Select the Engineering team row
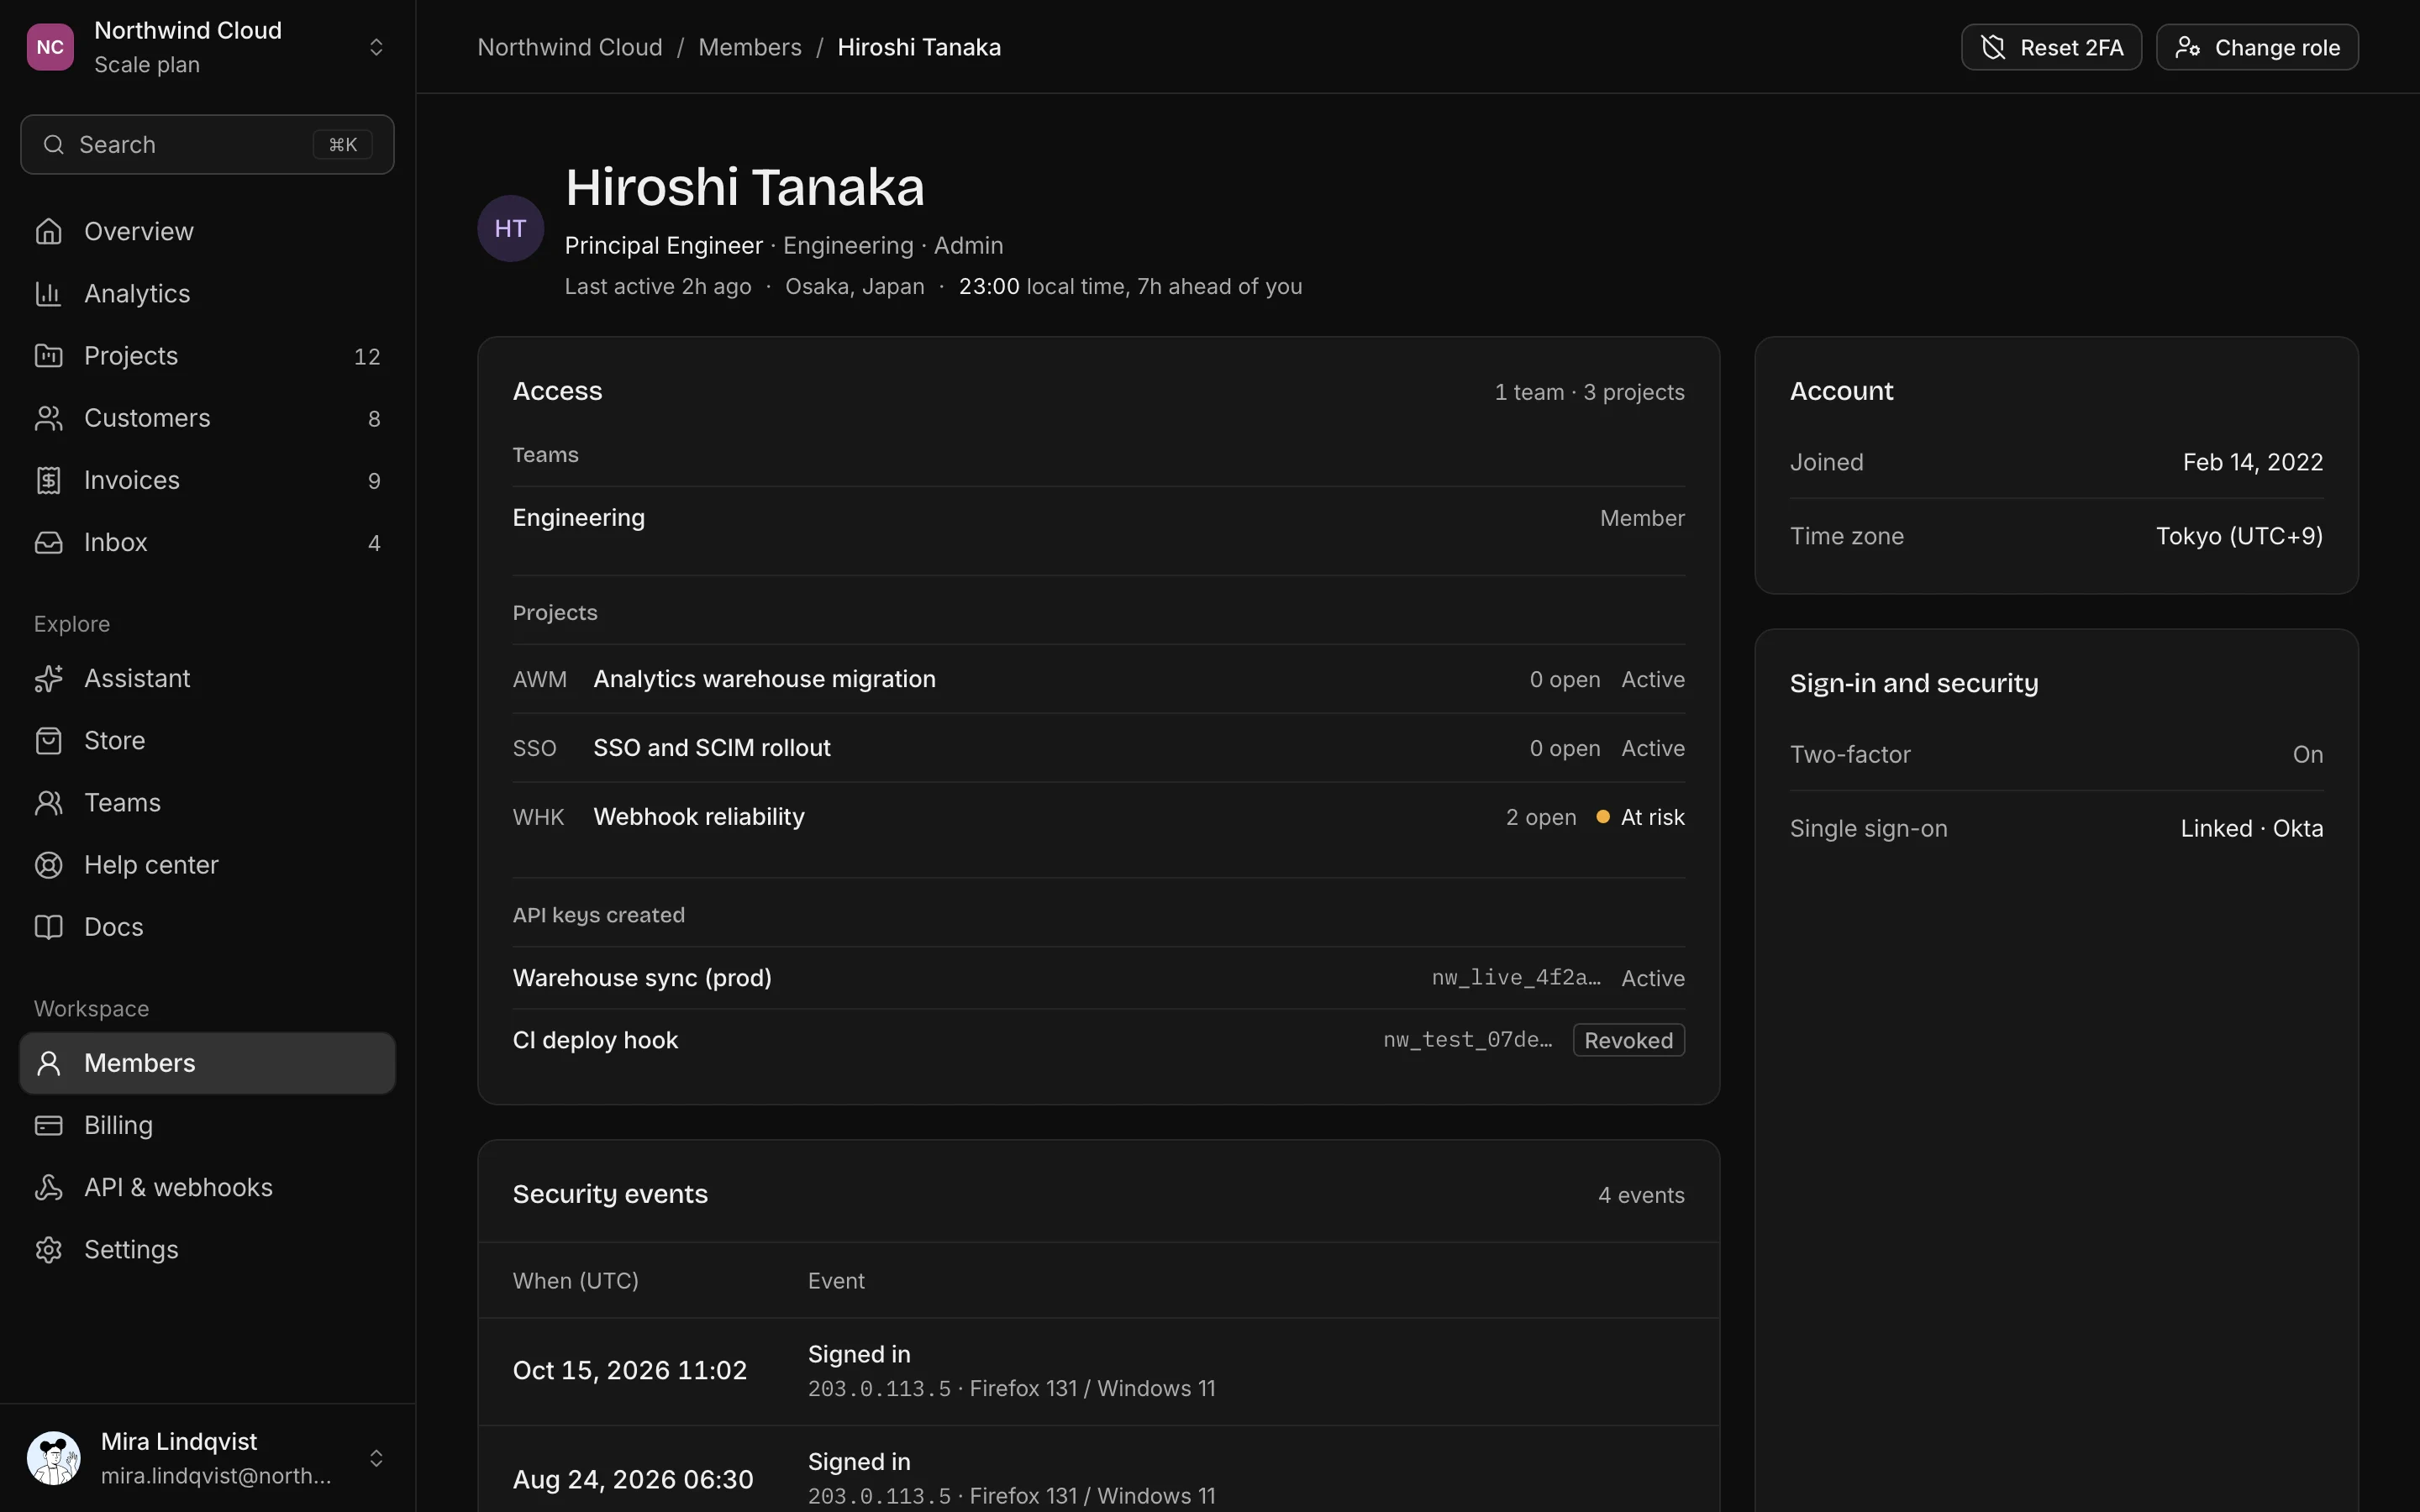The width and height of the screenshot is (2420, 1512). [x=1098, y=518]
